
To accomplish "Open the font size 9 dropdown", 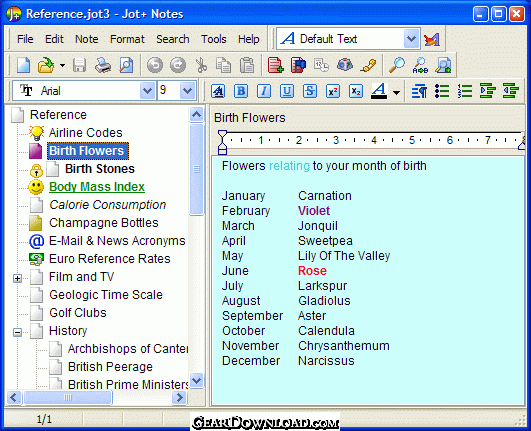I will (x=187, y=90).
